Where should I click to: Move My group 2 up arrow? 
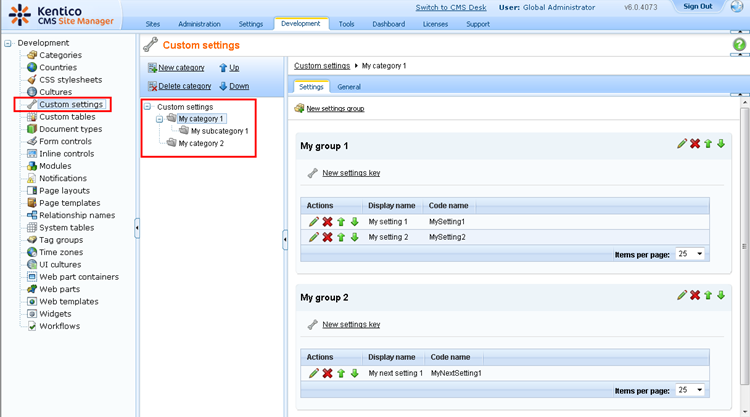708,295
